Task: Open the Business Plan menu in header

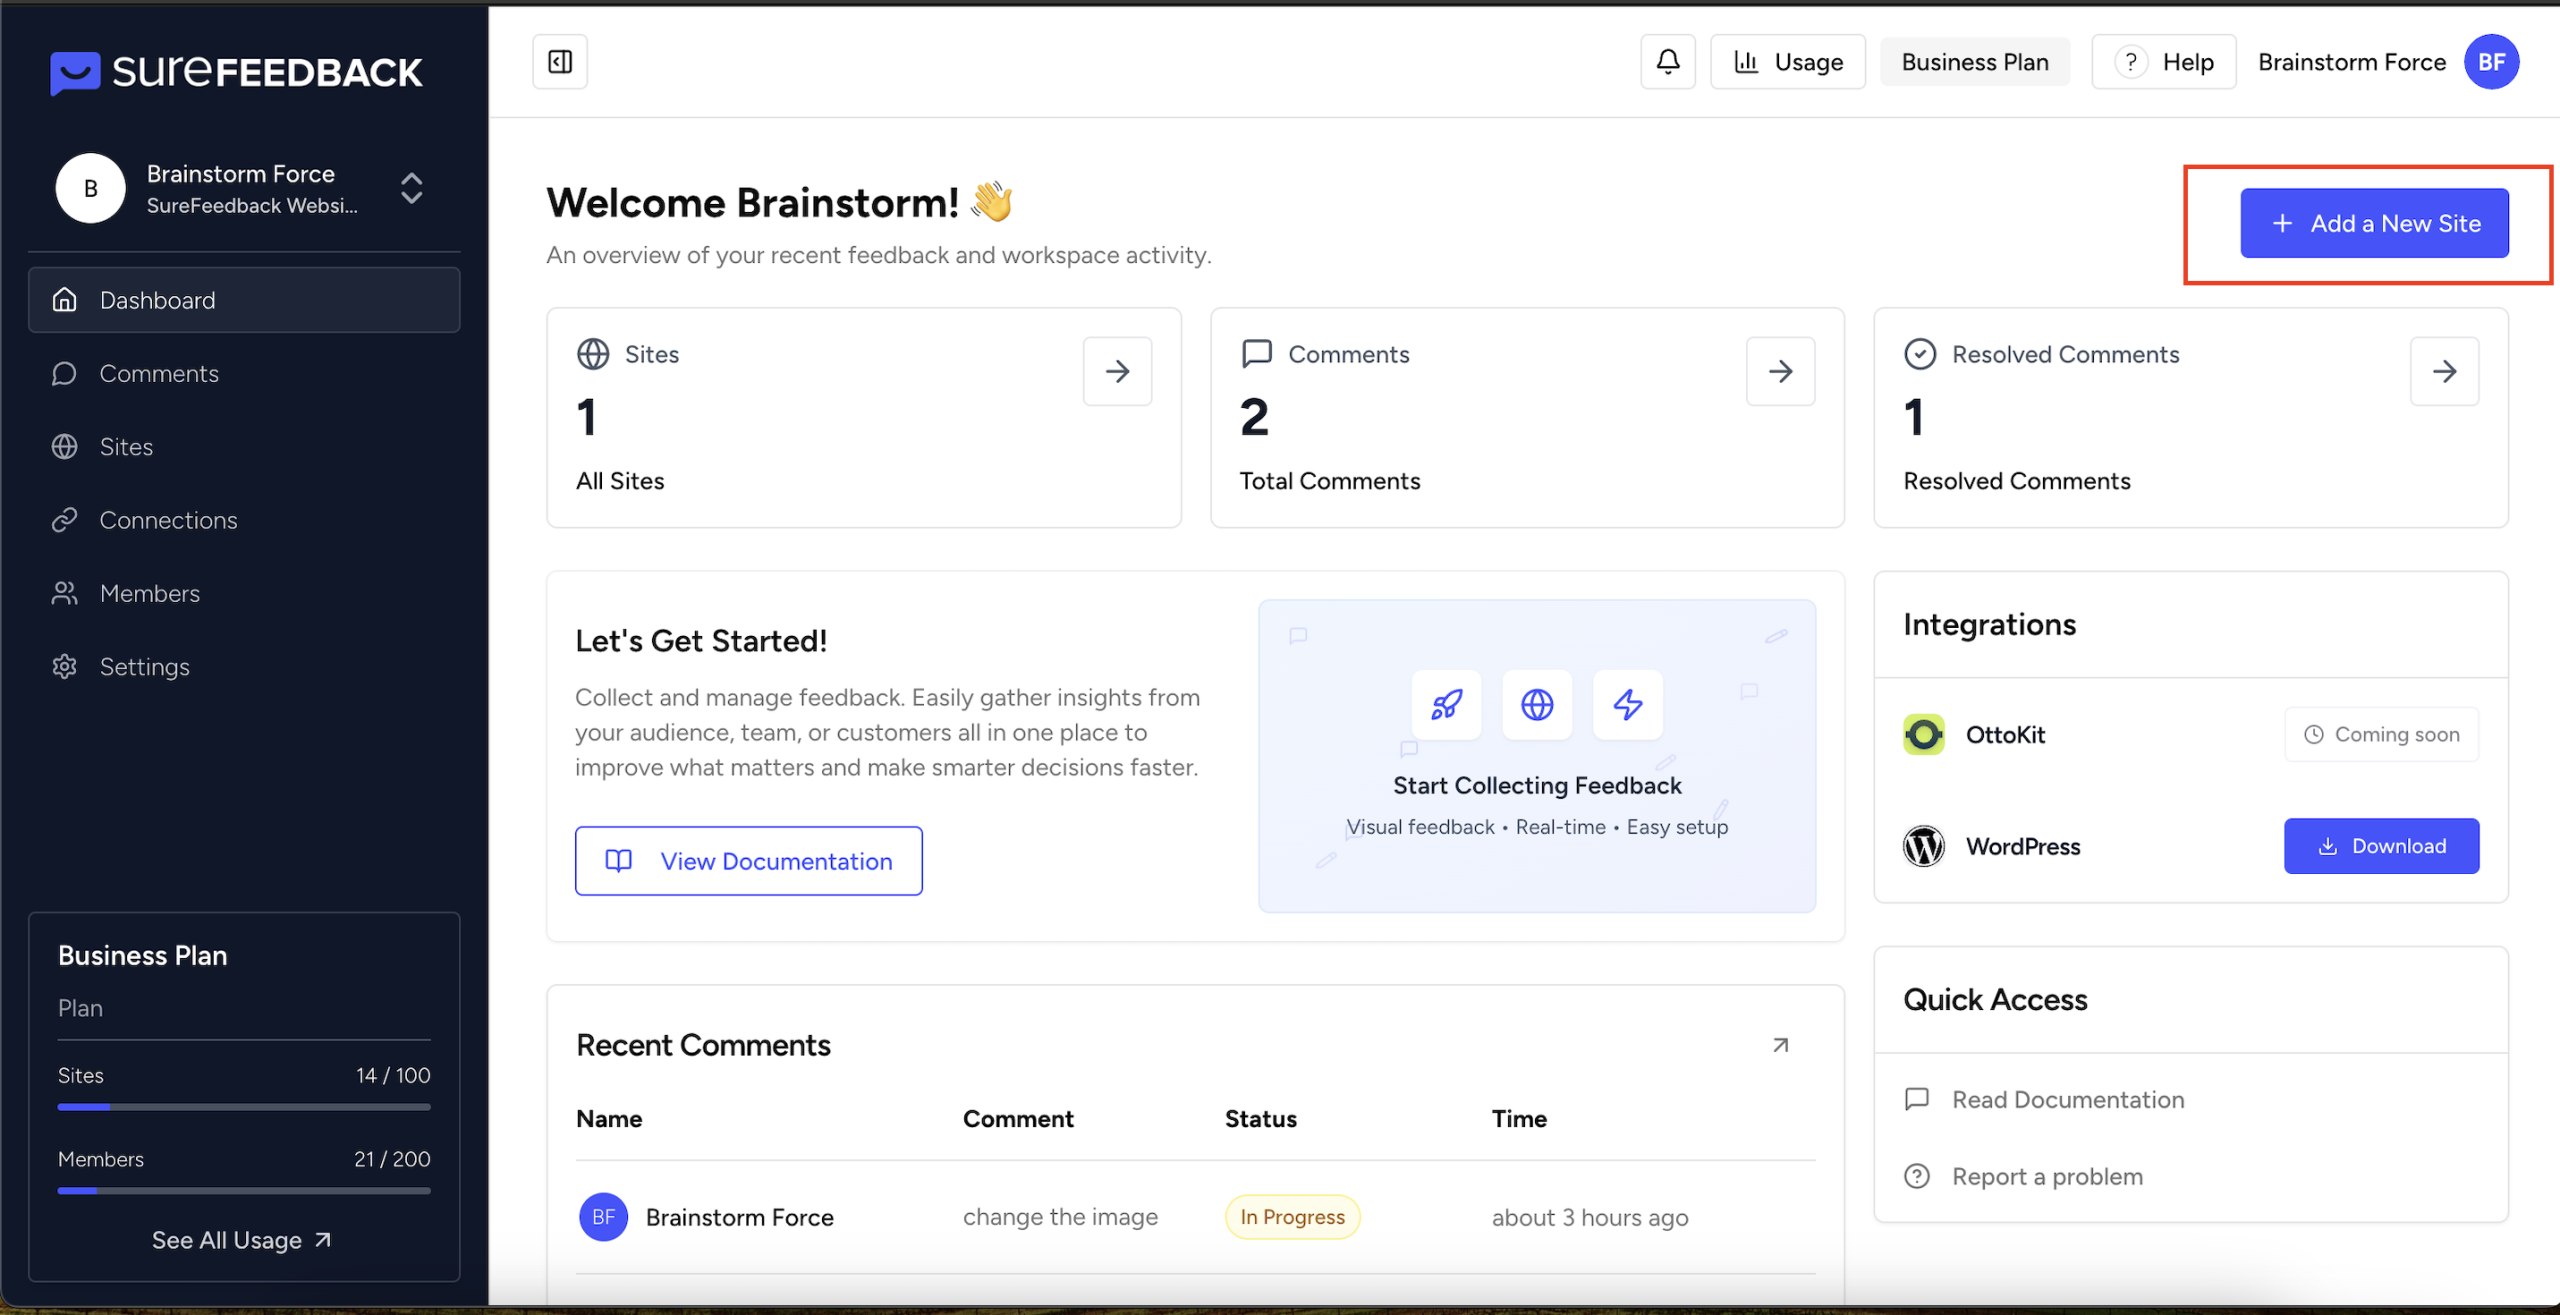Action: 1974,62
